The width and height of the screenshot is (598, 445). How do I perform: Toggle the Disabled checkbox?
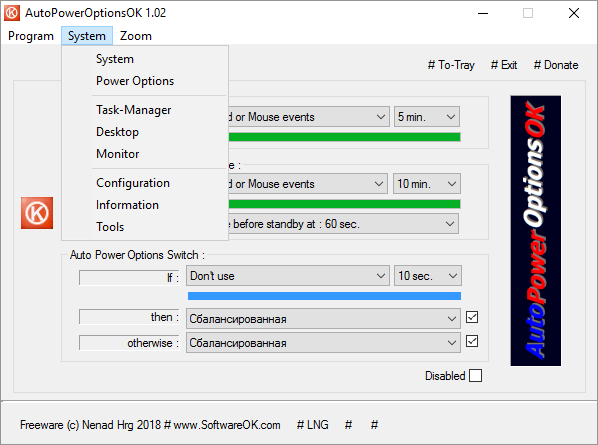pos(475,376)
